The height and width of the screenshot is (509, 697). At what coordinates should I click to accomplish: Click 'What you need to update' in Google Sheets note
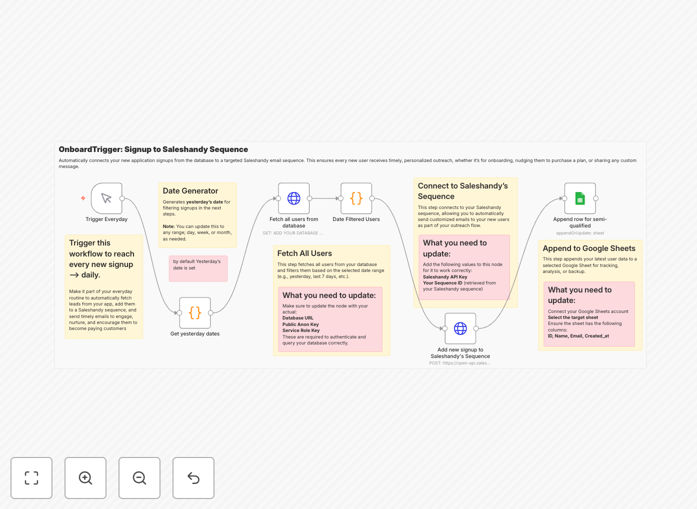pyautogui.click(x=580, y=295)
